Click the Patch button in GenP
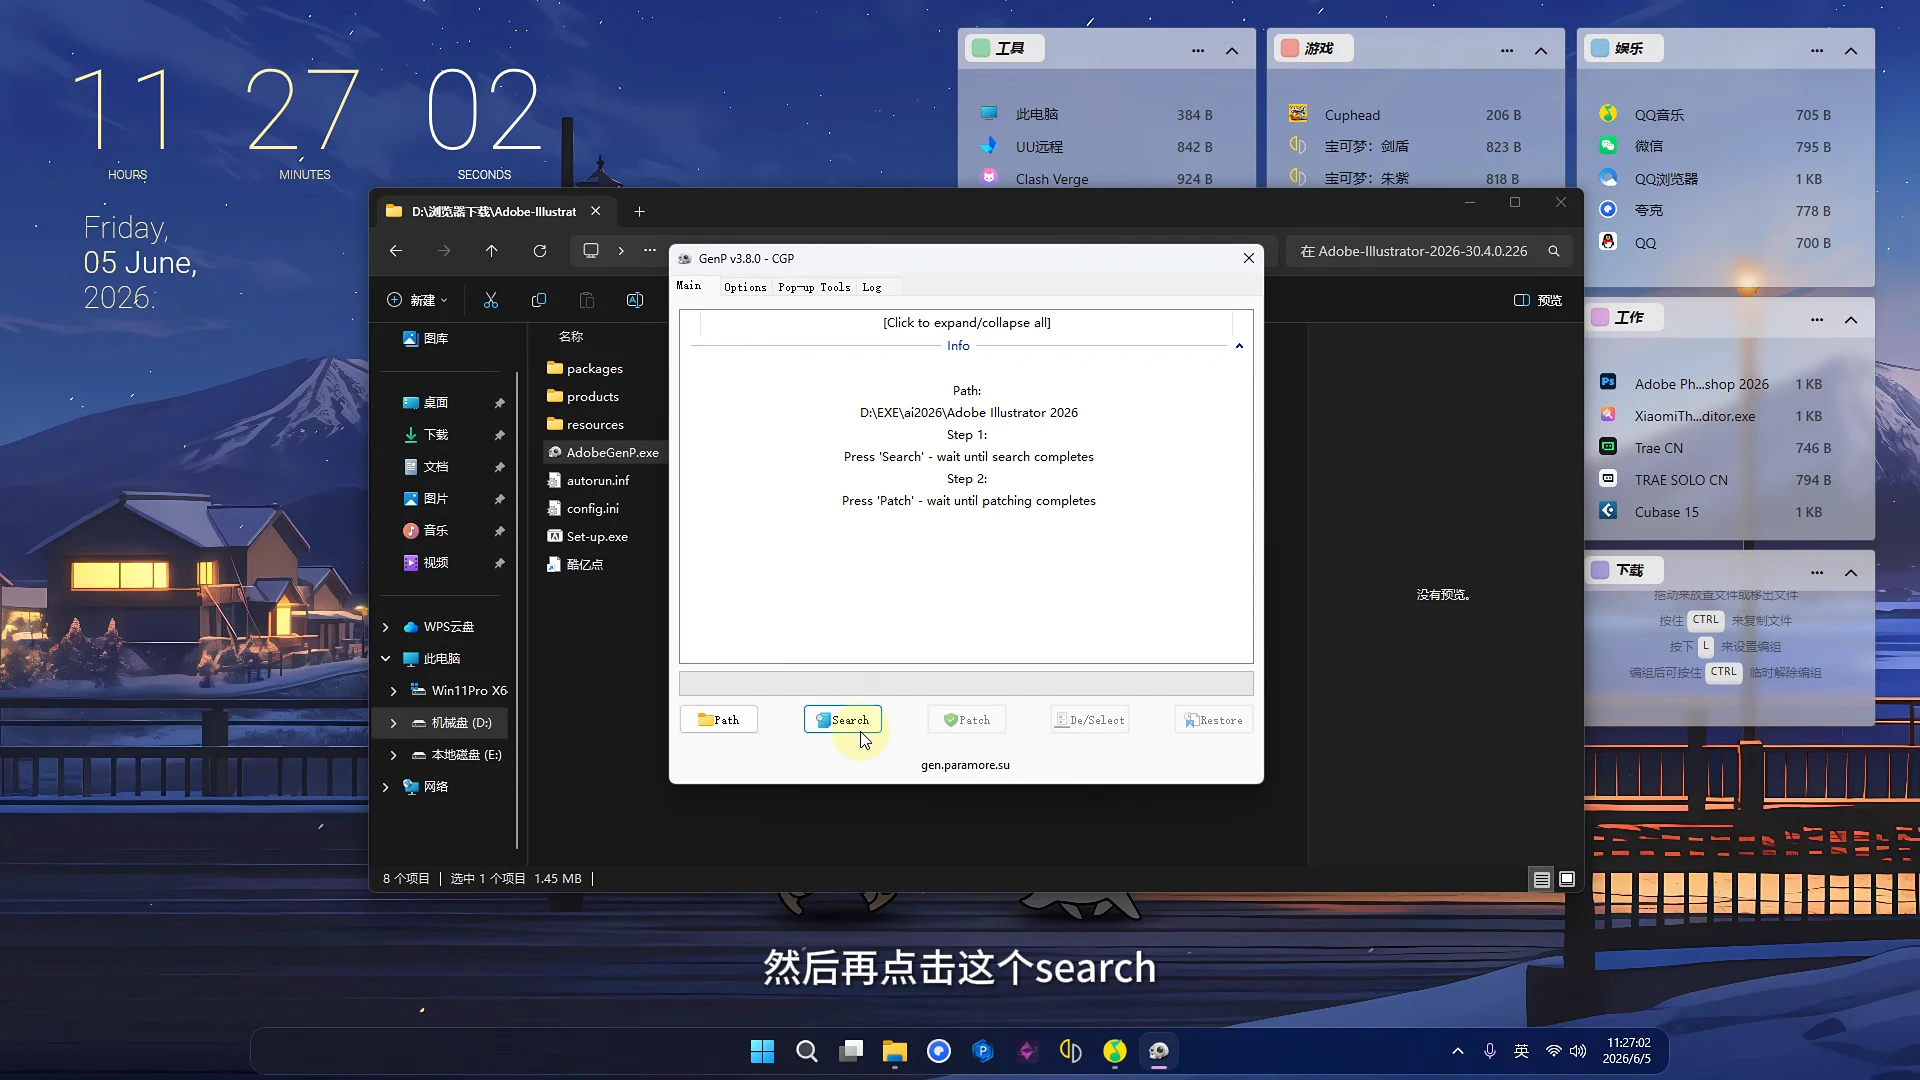Viewport: 1920px width, 1080px height. coord(967,720)
